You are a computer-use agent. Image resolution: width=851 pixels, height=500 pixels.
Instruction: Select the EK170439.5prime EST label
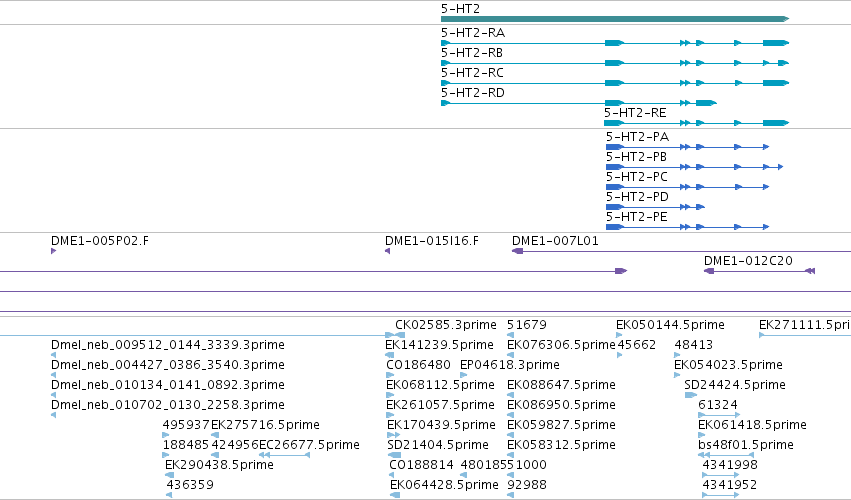(x=441, y=426)
